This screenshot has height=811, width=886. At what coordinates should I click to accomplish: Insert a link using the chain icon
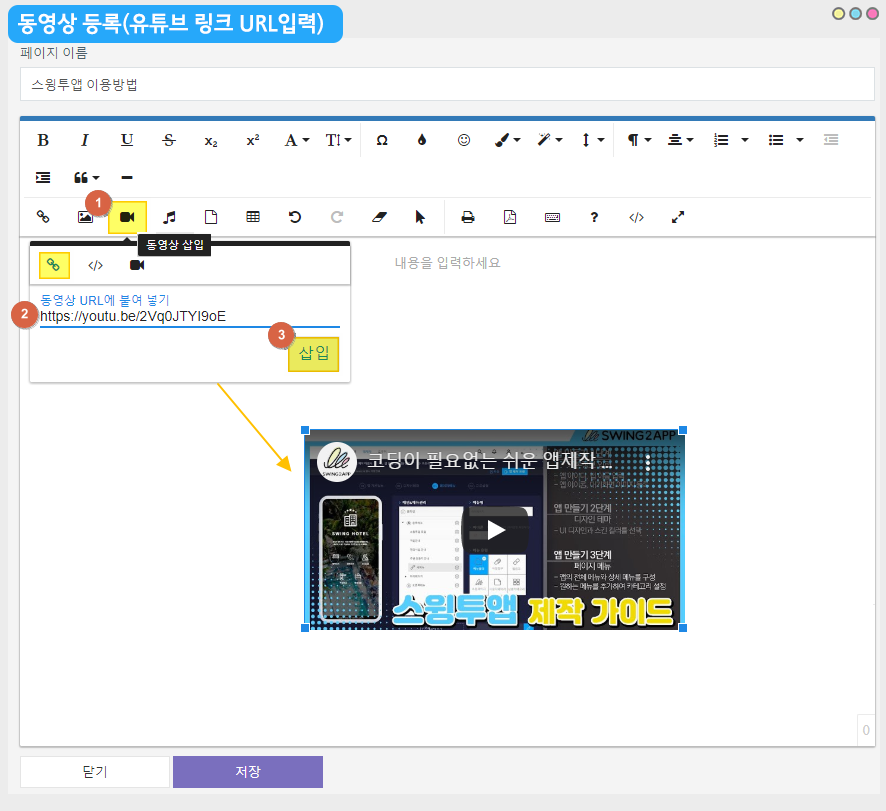click(43, 217)
